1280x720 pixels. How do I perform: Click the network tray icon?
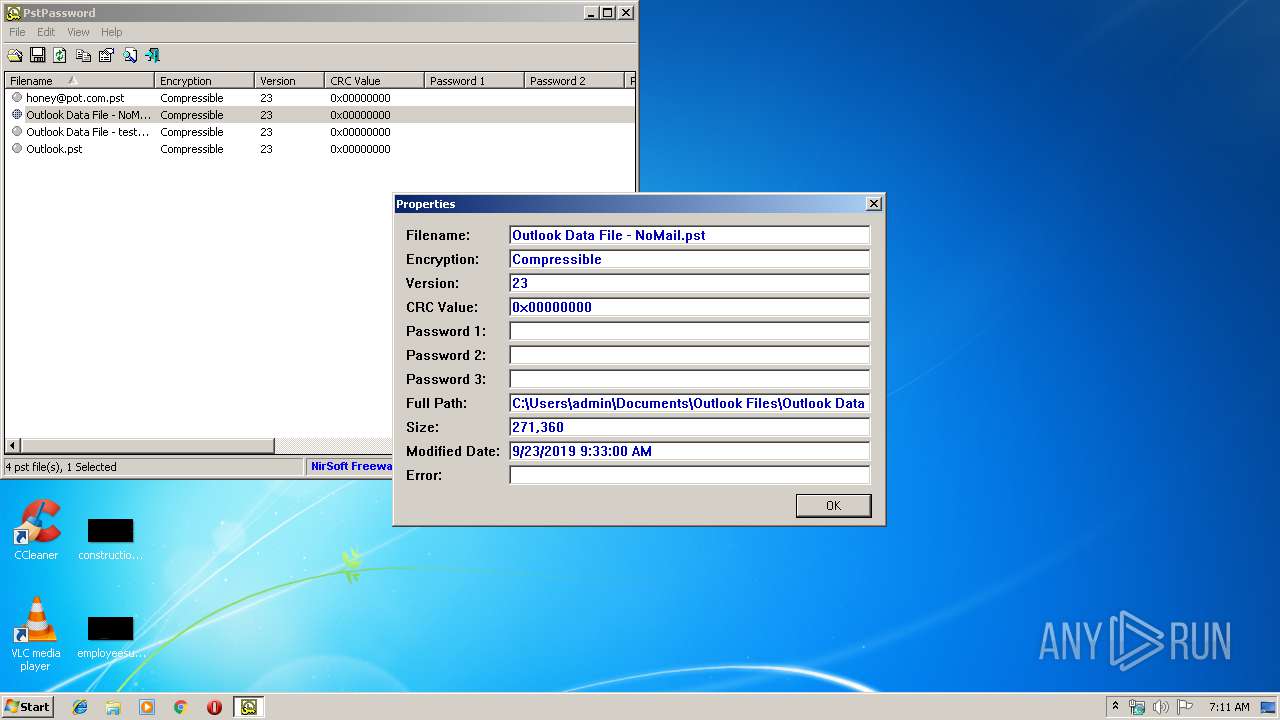(1137, 707)
